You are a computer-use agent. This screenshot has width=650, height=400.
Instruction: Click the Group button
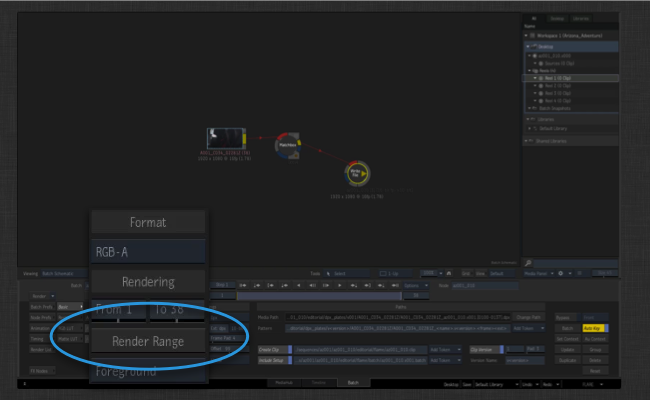point(595,349)
